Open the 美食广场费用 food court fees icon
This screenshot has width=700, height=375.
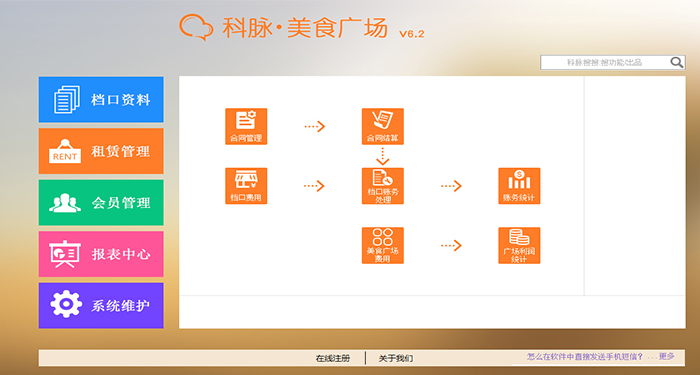click(x=383, y=246)
